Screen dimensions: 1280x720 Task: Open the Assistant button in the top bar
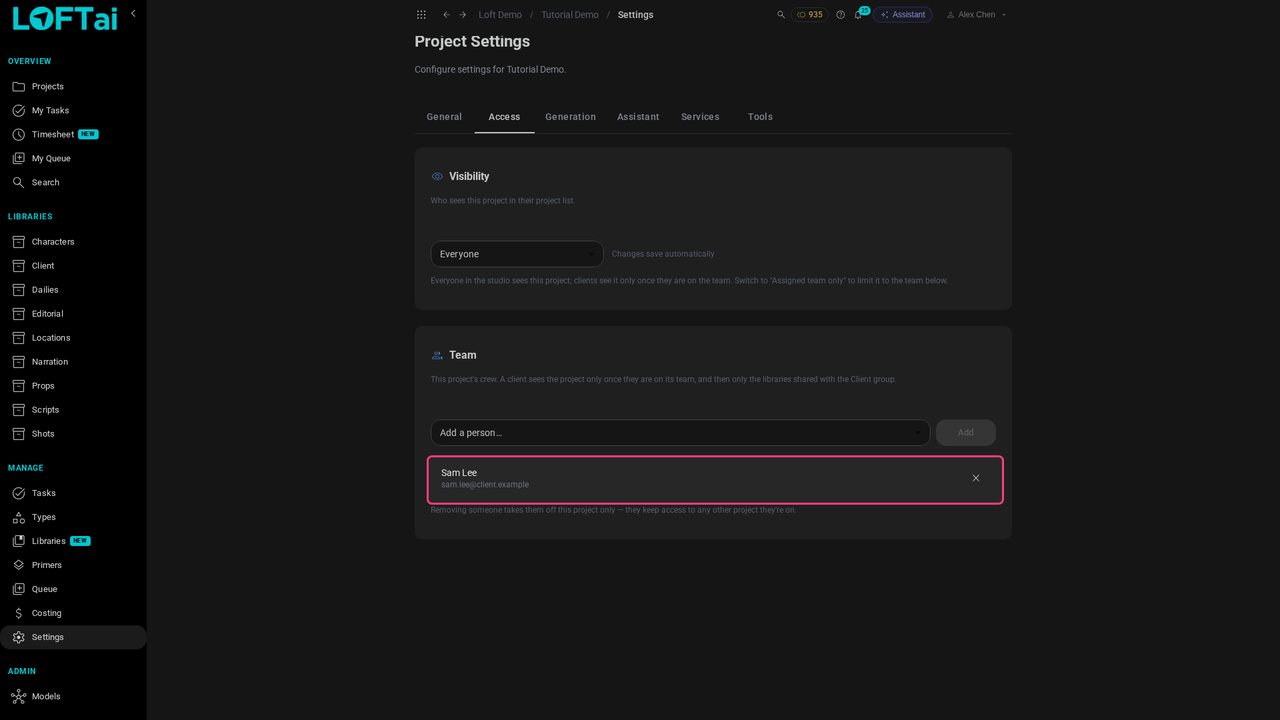click(x=903, y=15)
